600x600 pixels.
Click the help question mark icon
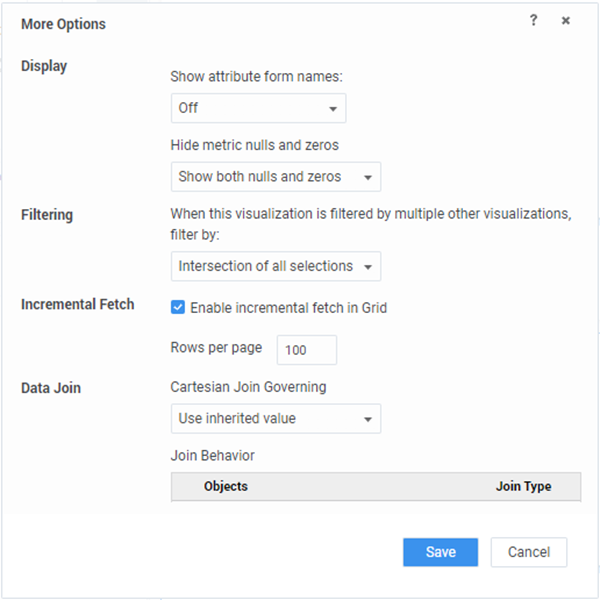pos(534,21)
